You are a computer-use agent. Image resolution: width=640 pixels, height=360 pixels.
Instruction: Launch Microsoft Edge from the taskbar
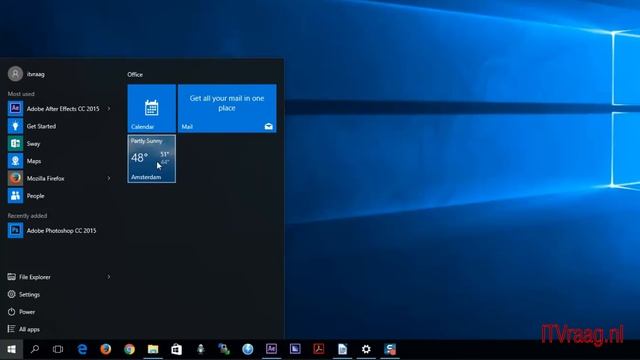82,349
